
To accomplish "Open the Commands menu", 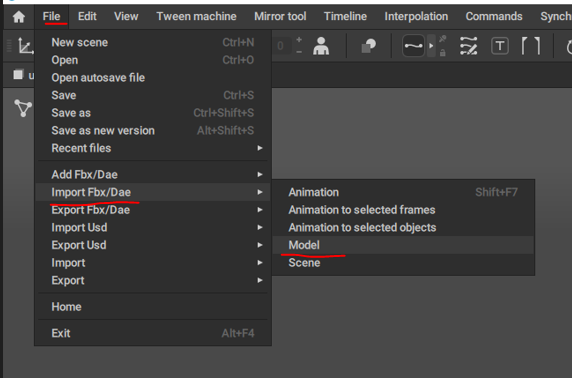I will click(494, 16).
